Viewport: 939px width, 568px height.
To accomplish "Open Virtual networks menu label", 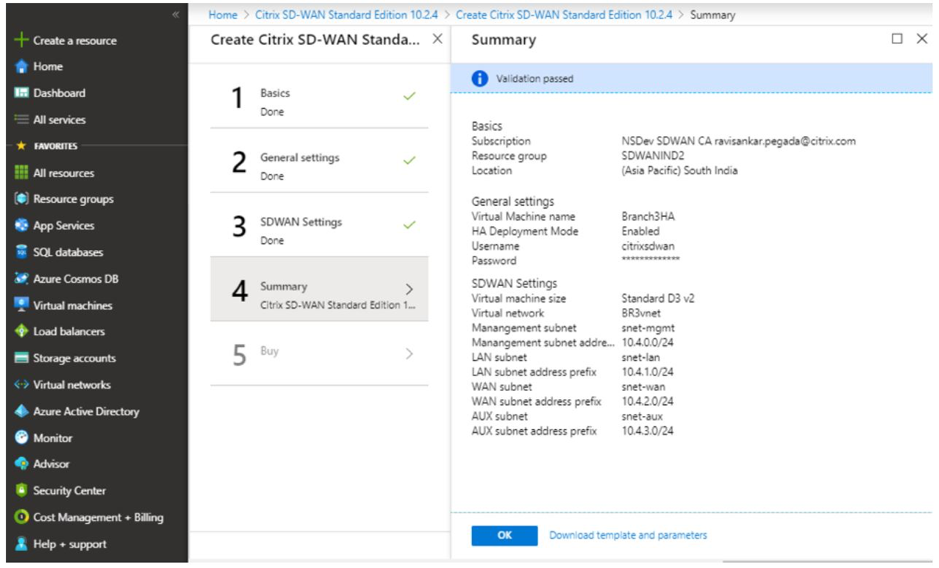I will (x=72, y=385).
